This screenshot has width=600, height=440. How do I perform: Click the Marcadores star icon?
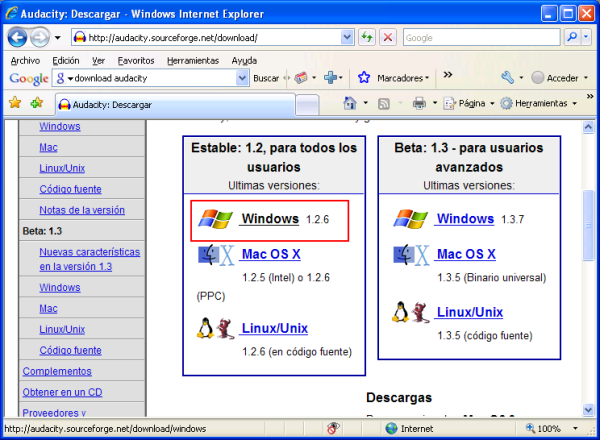pyautogui.click(x=364, y=78)
